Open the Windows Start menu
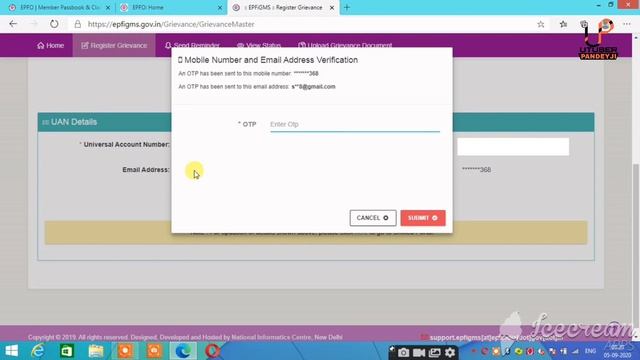Screen dimensions: 640x360 pyautogui.click(x=11, y=351)
